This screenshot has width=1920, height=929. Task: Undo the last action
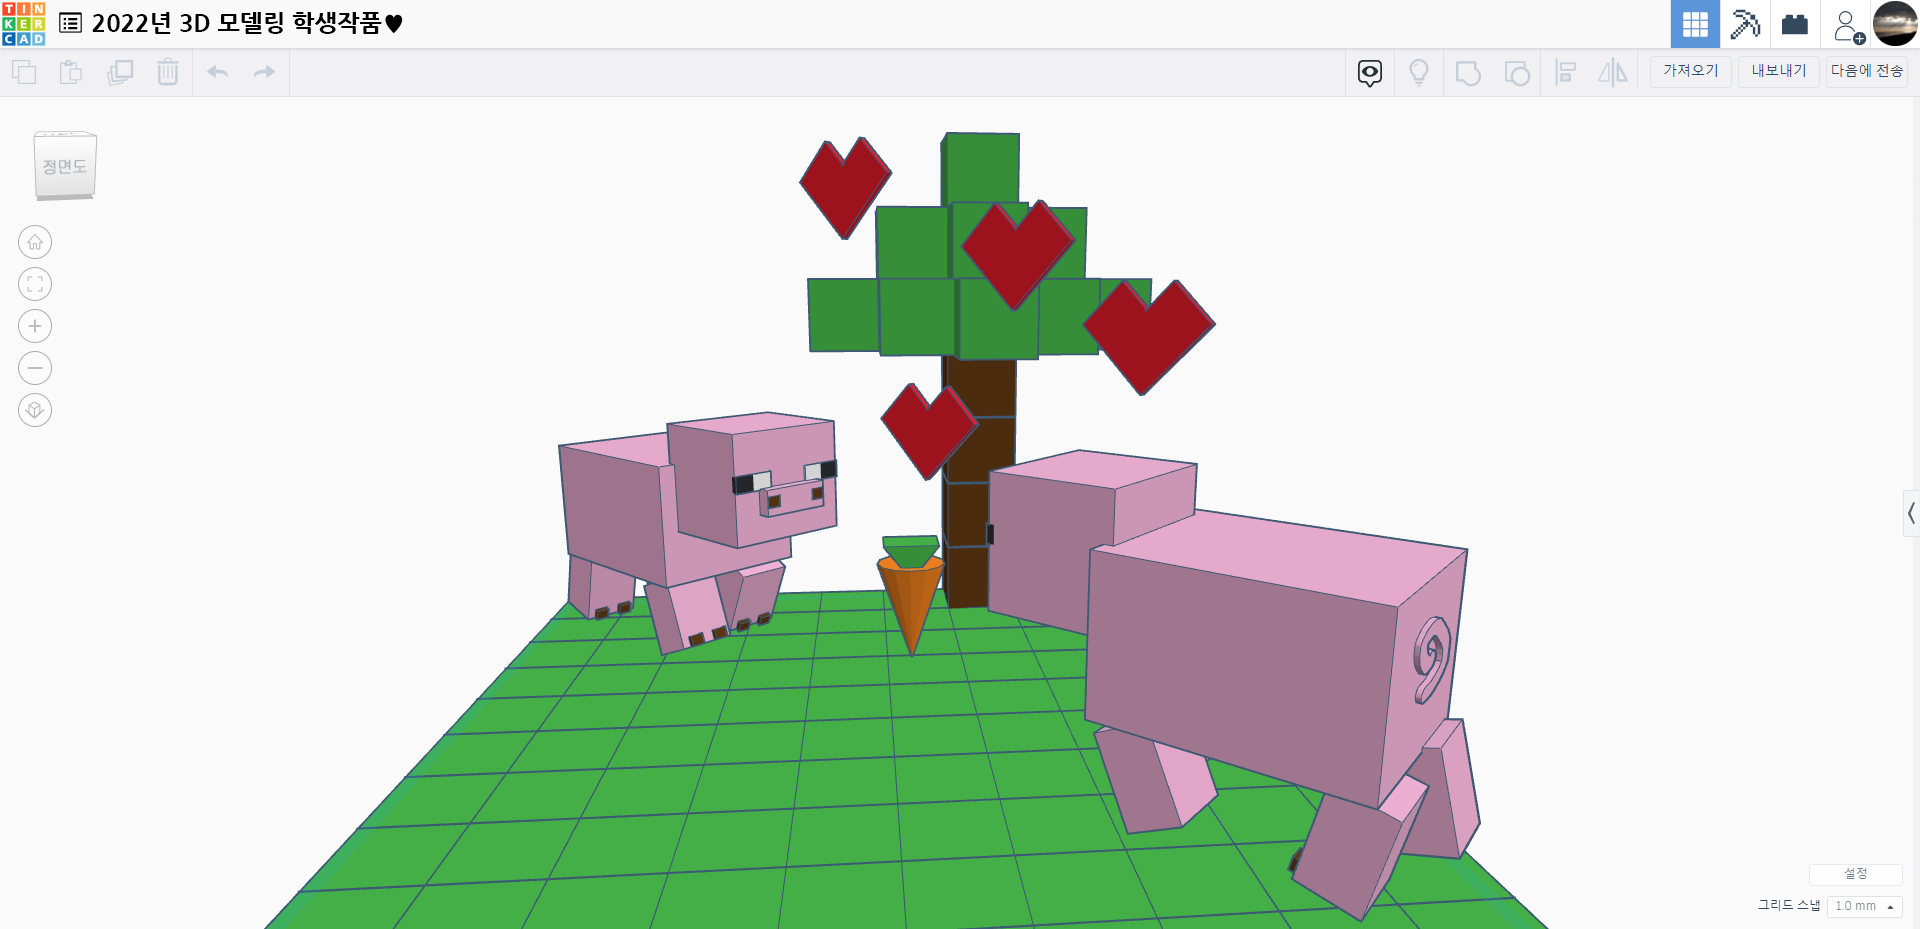(218, 72)
